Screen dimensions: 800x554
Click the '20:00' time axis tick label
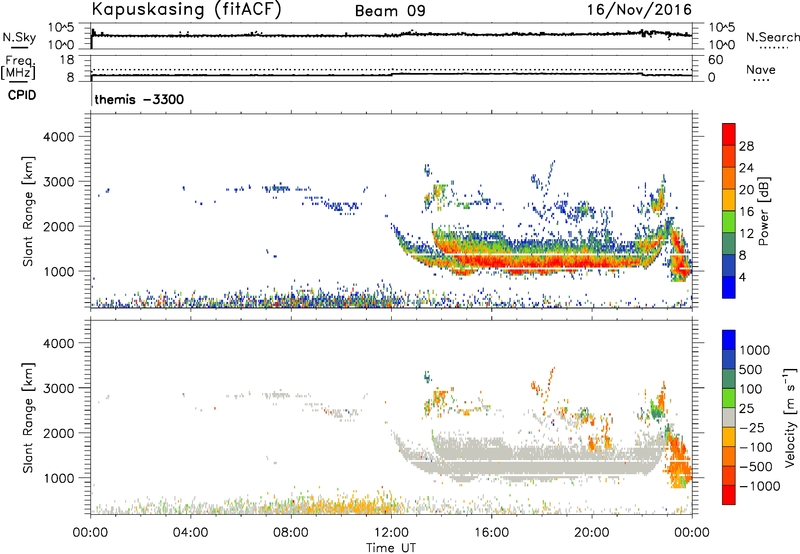592,533
